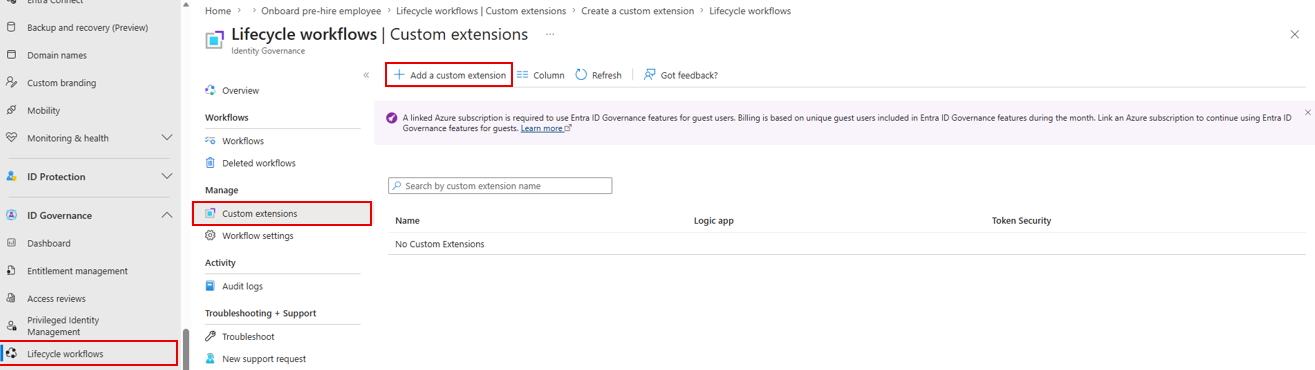Screen dimensions: 1315x370
Task: Open Deleted workflows
Action: (x=259, y=163)
